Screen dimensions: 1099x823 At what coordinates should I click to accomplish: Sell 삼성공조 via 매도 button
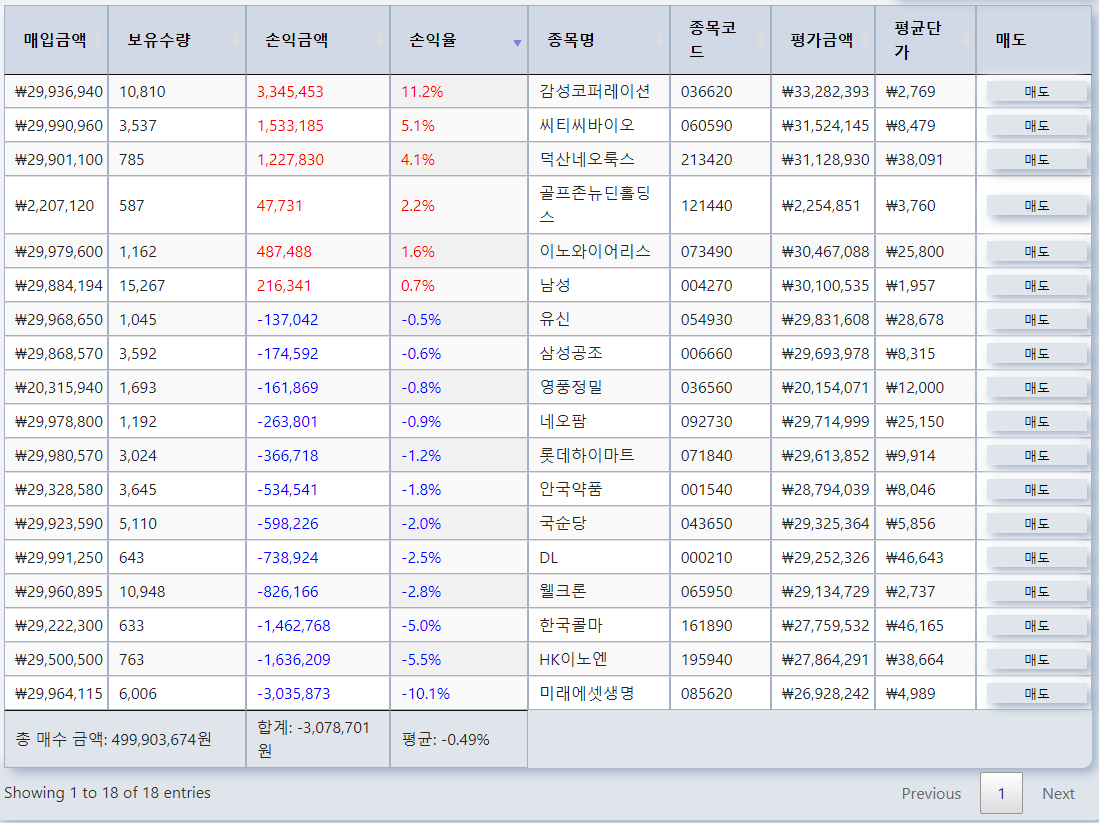(x=1037, y=353)
